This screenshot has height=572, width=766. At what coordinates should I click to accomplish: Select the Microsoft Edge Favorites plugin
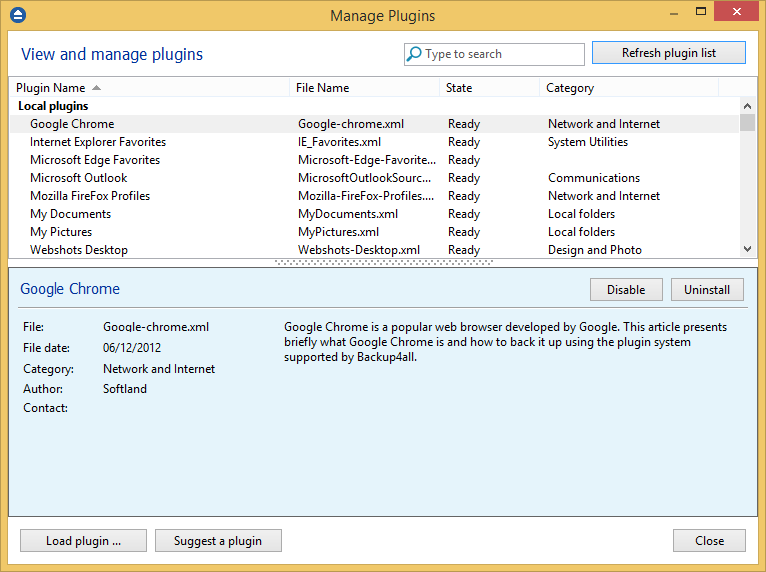tap(95, 160)
